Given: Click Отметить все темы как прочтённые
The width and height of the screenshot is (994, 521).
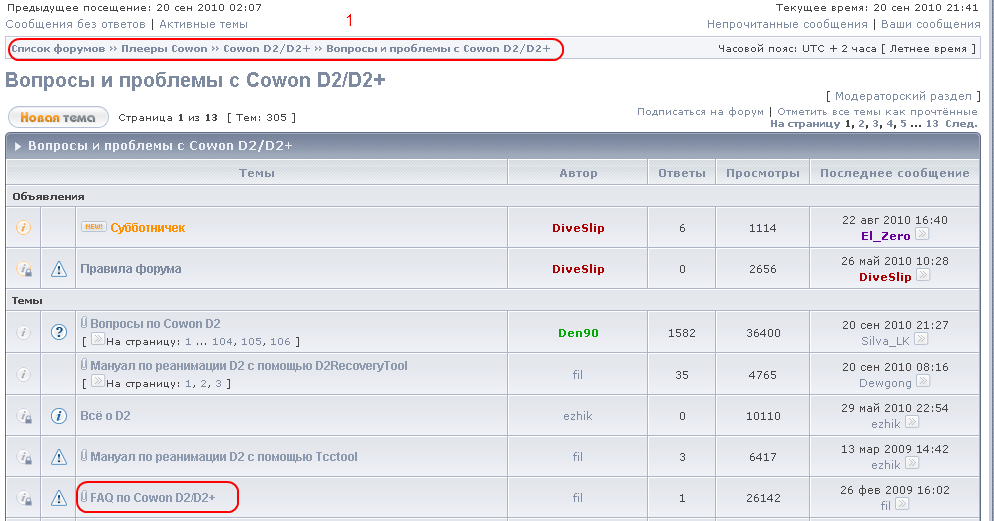Looking at the screenshot, I should (877, 112).
